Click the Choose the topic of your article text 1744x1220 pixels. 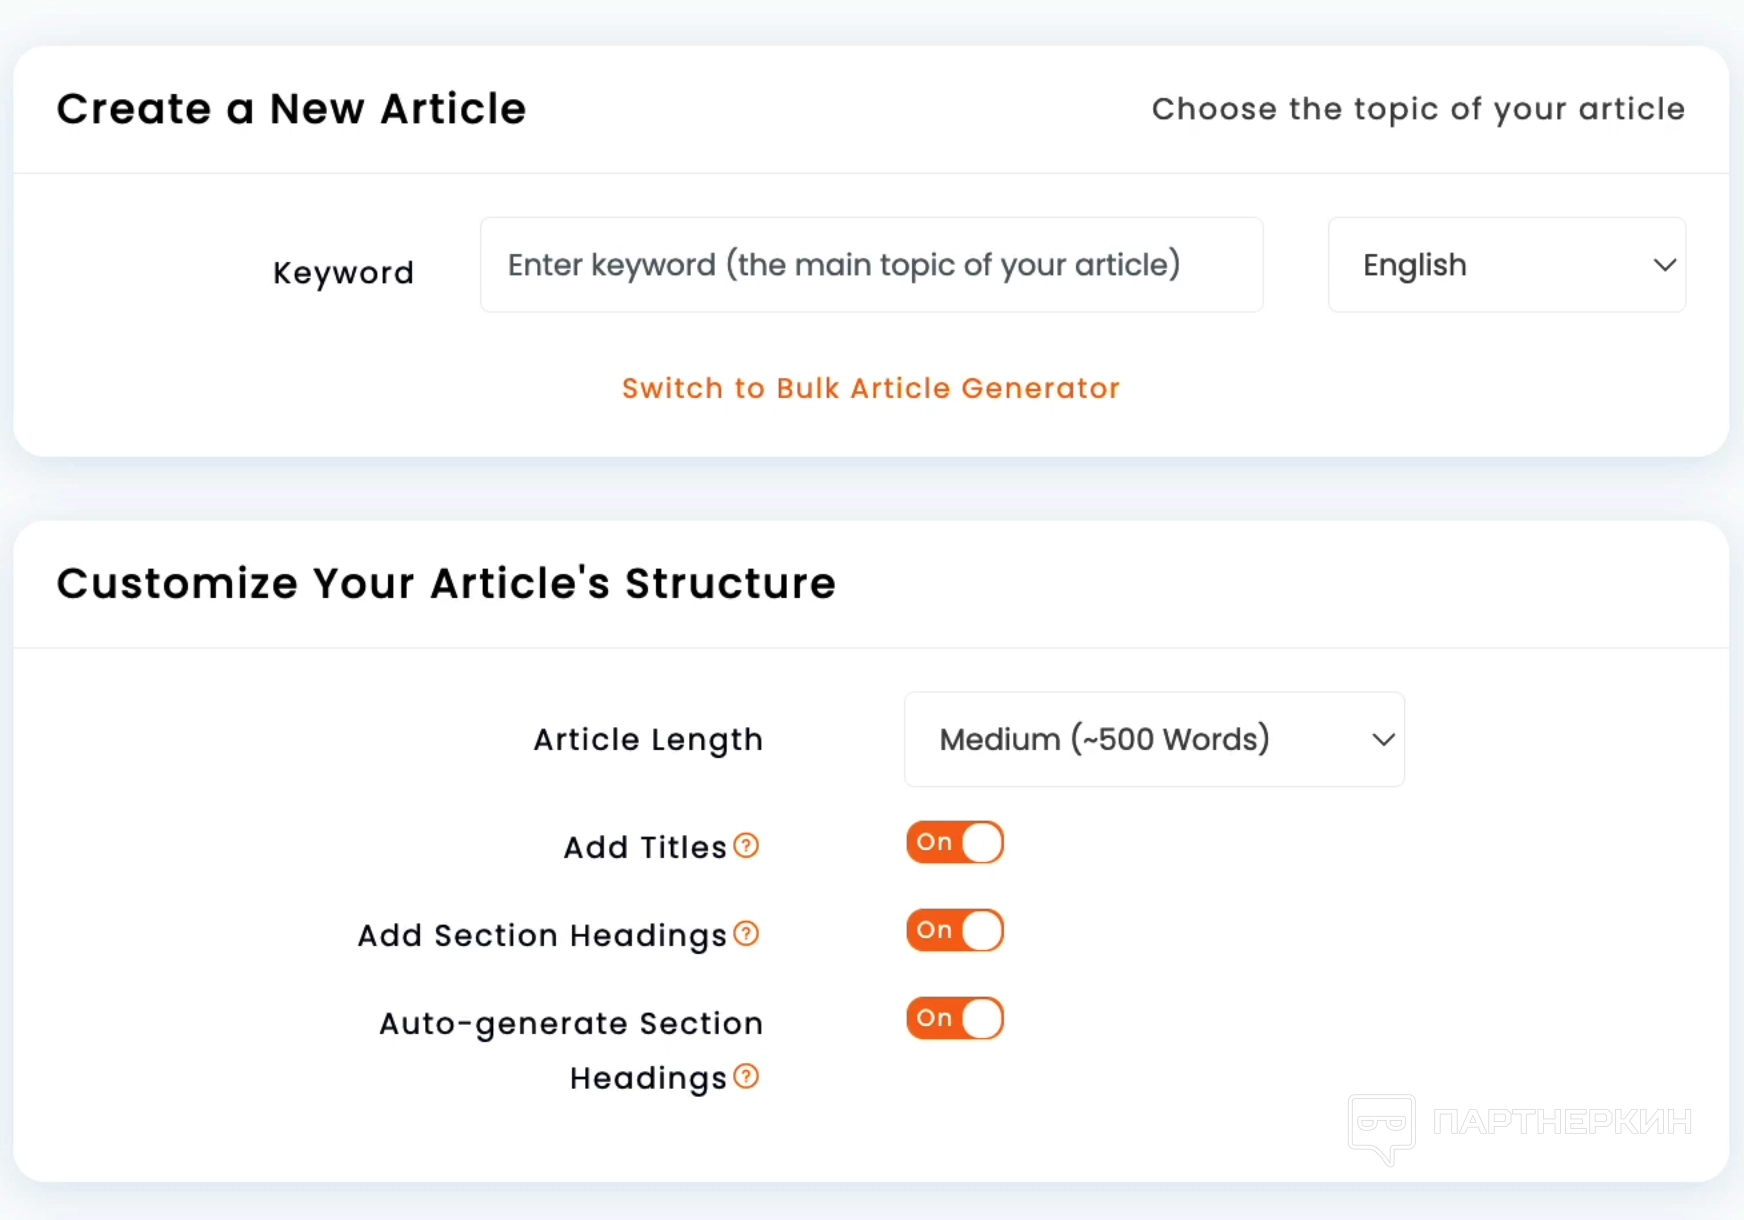(x=1418, y=109)
